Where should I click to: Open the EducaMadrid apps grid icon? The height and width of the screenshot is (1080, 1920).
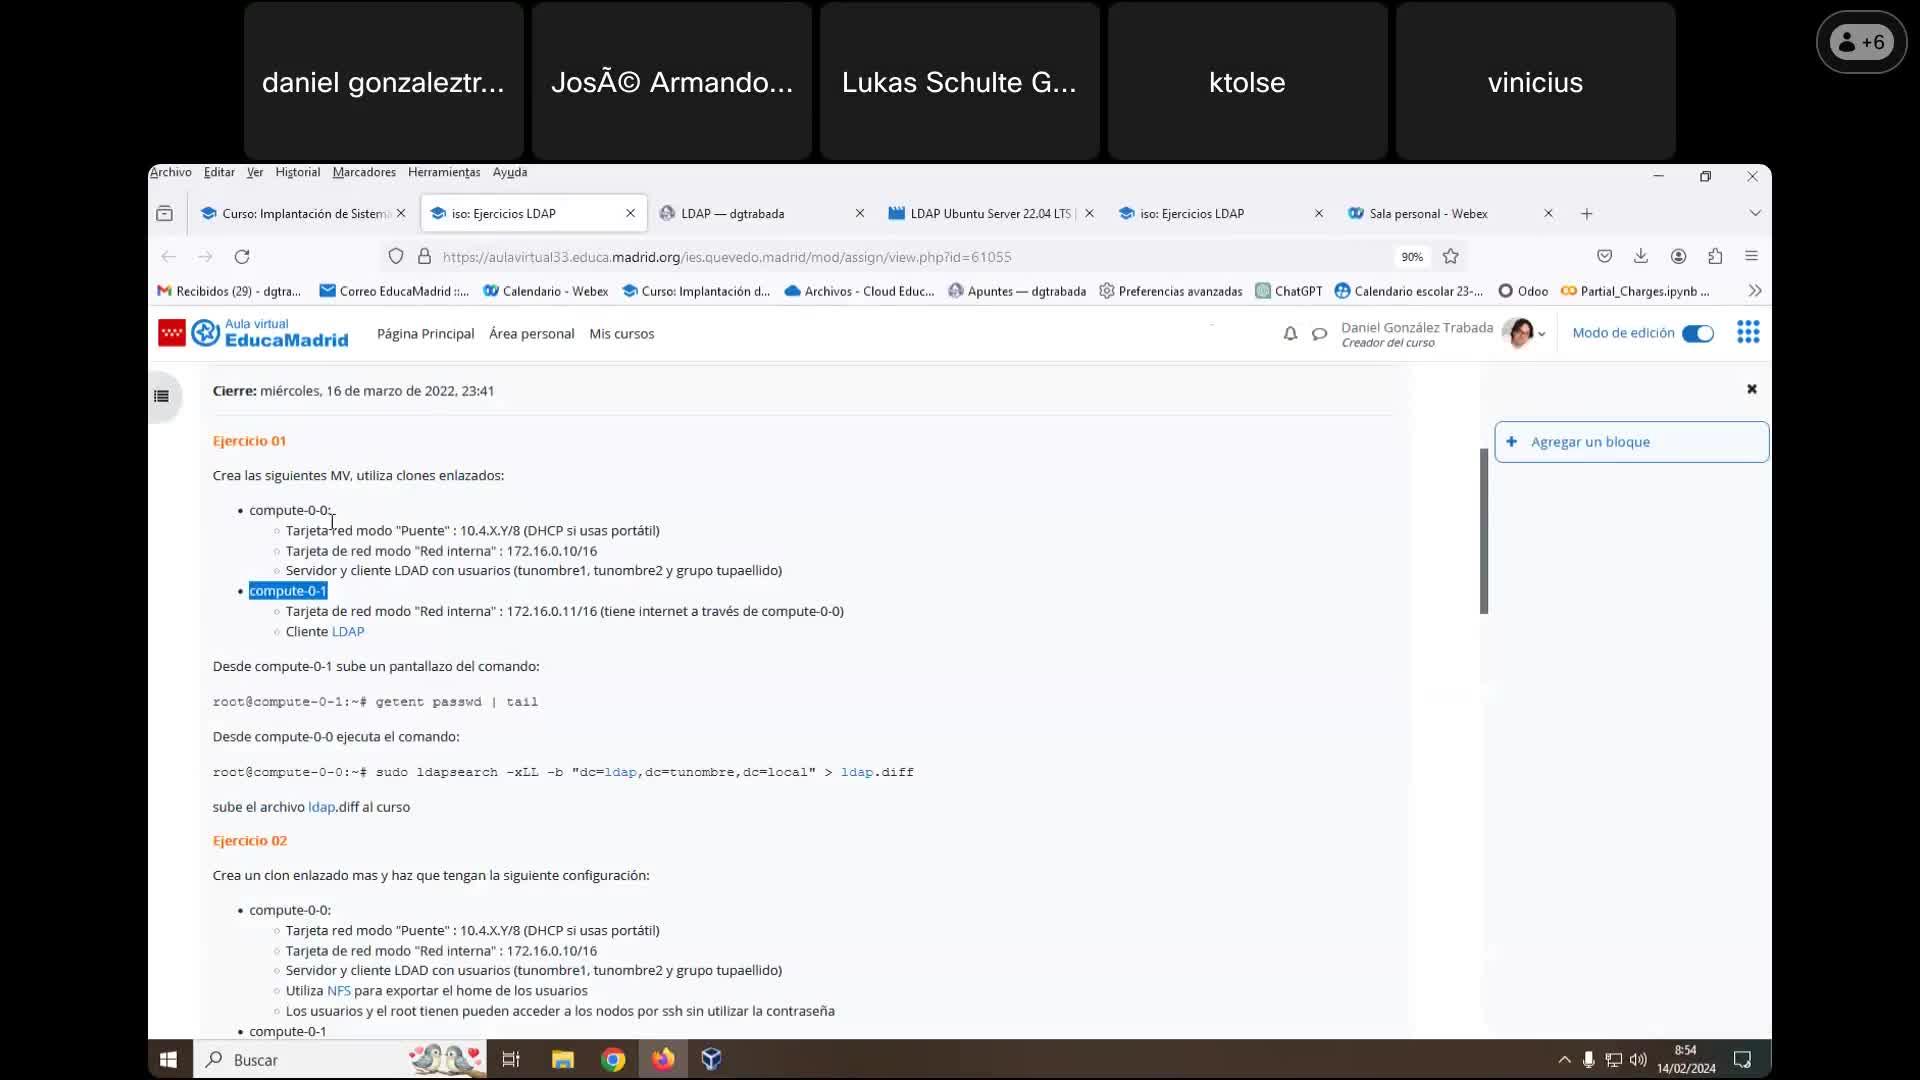click(x=1747, y=332)
